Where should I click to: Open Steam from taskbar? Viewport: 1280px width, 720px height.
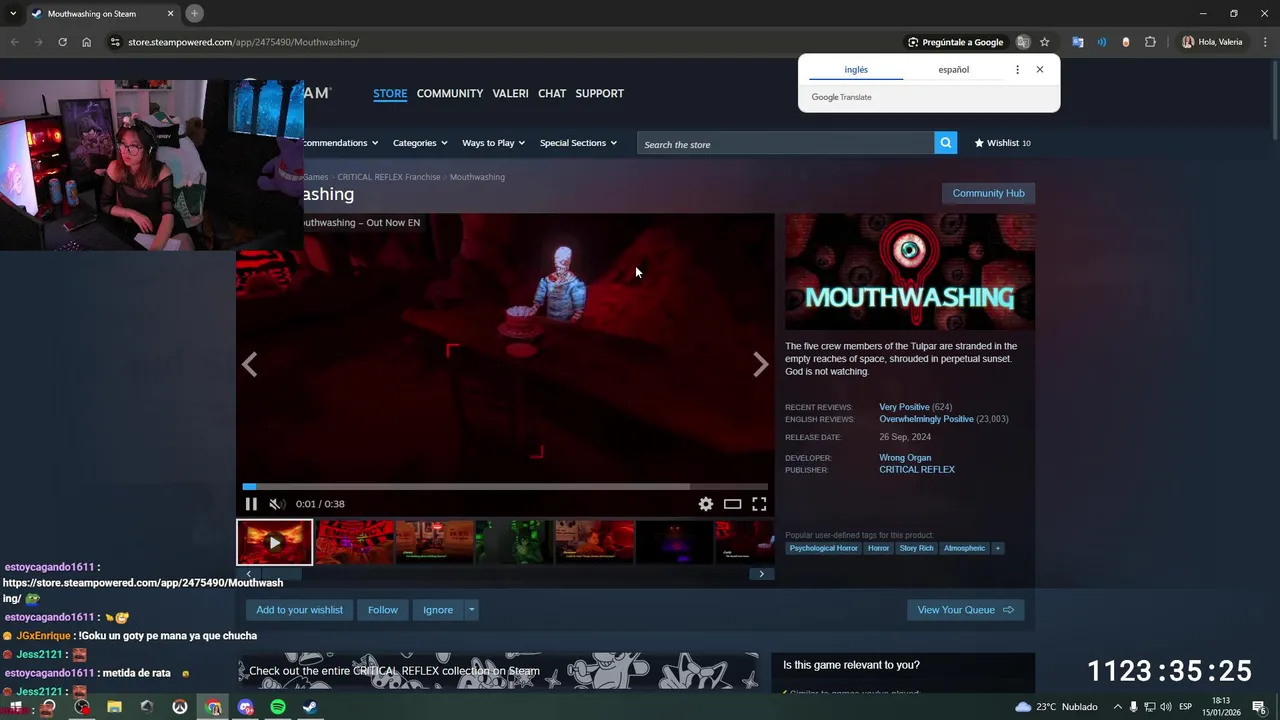[310, 707]
